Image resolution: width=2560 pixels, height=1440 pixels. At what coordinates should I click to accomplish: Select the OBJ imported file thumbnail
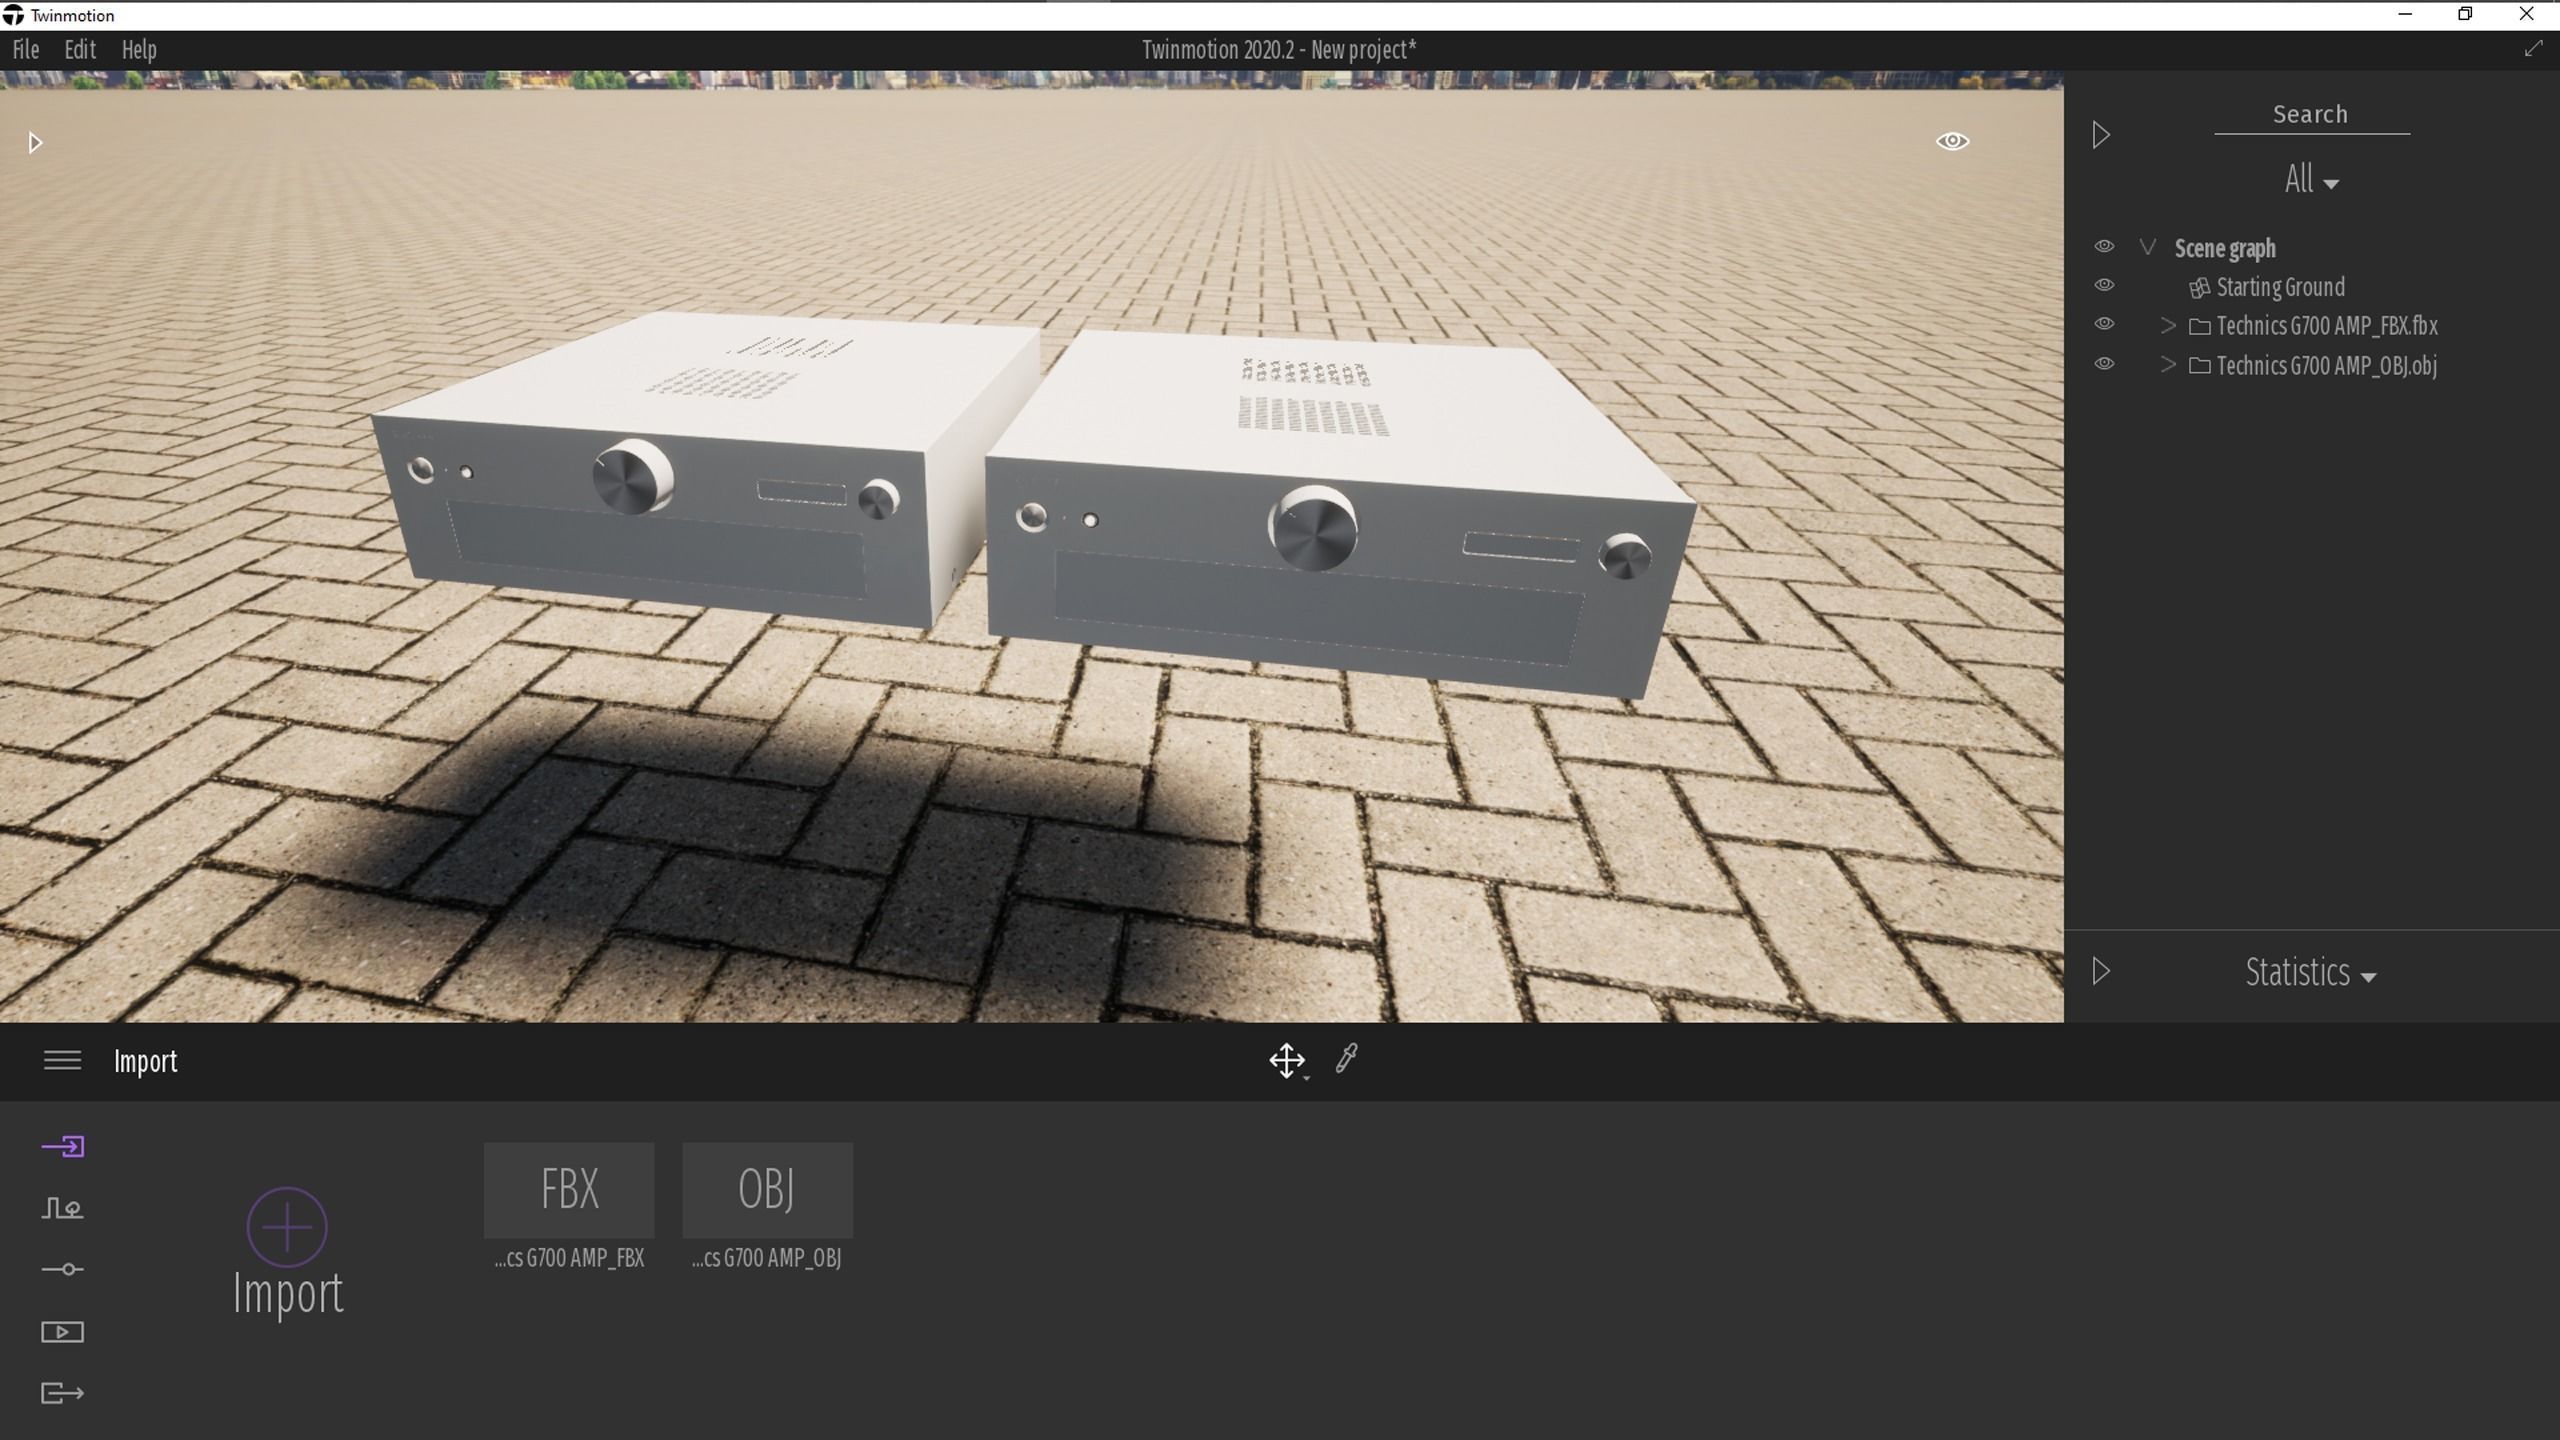pos(767,1190)
